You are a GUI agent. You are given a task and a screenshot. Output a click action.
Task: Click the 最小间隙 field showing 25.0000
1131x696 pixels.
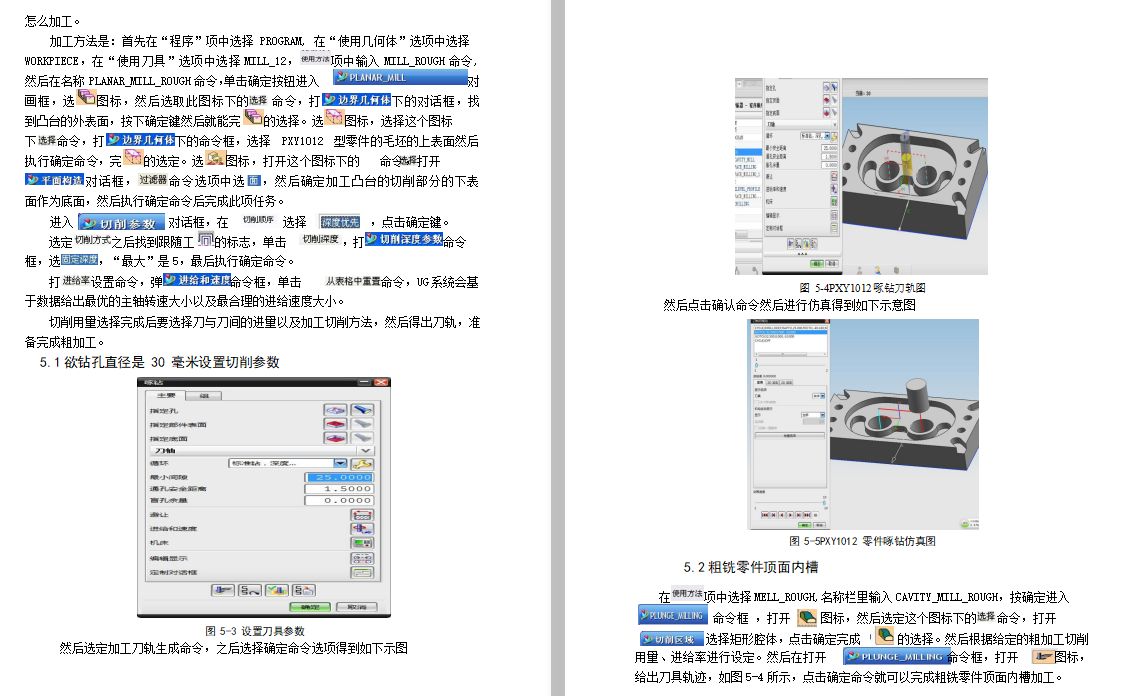pyautogui.click(x=339, y=477)
